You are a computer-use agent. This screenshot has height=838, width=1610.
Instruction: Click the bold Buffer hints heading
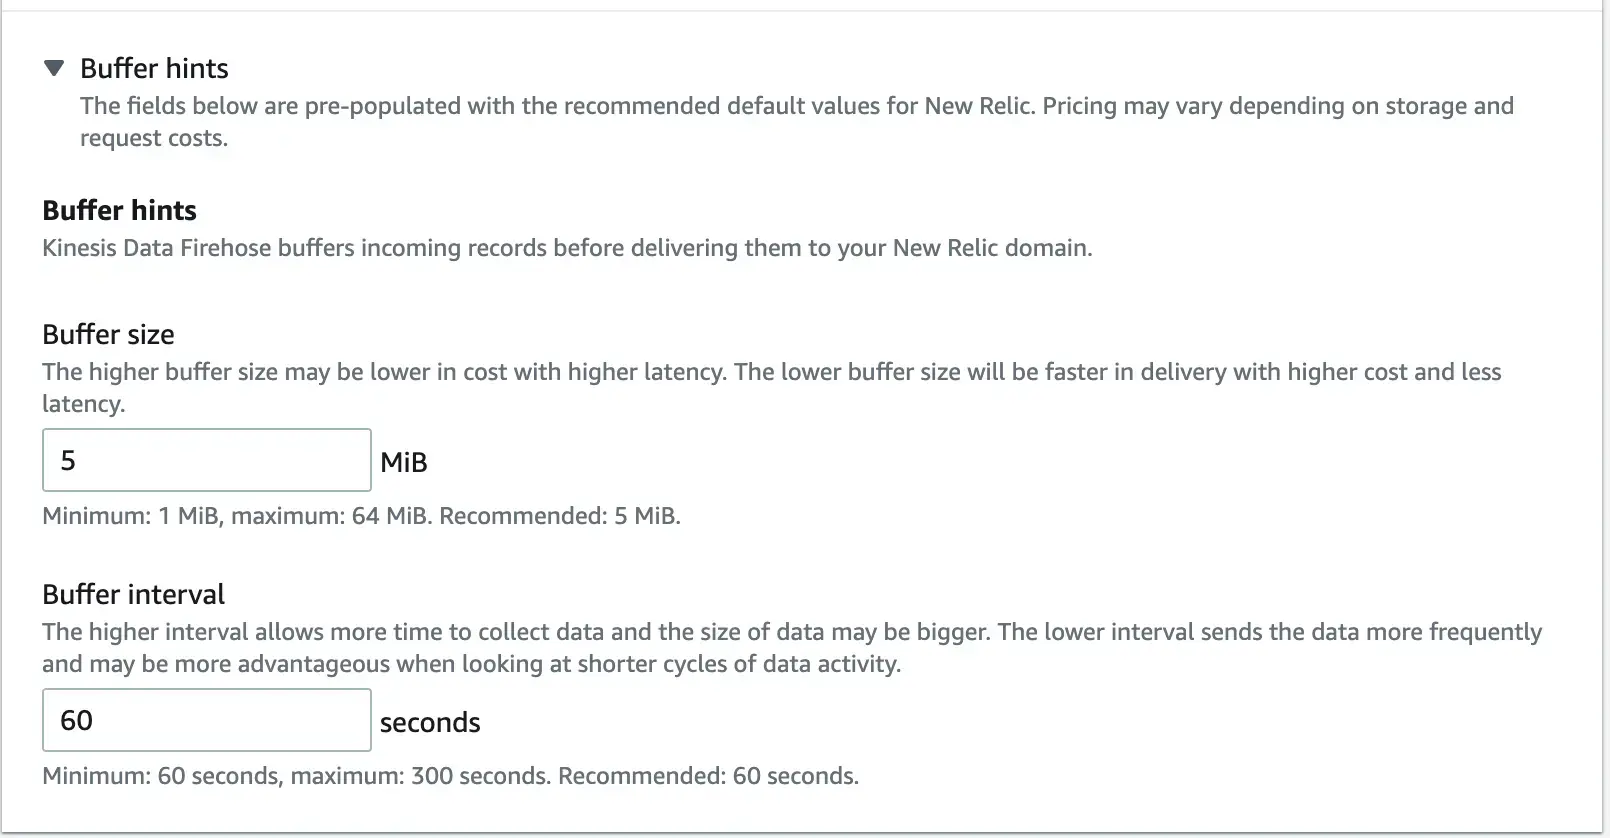click(x=119, y=210)
